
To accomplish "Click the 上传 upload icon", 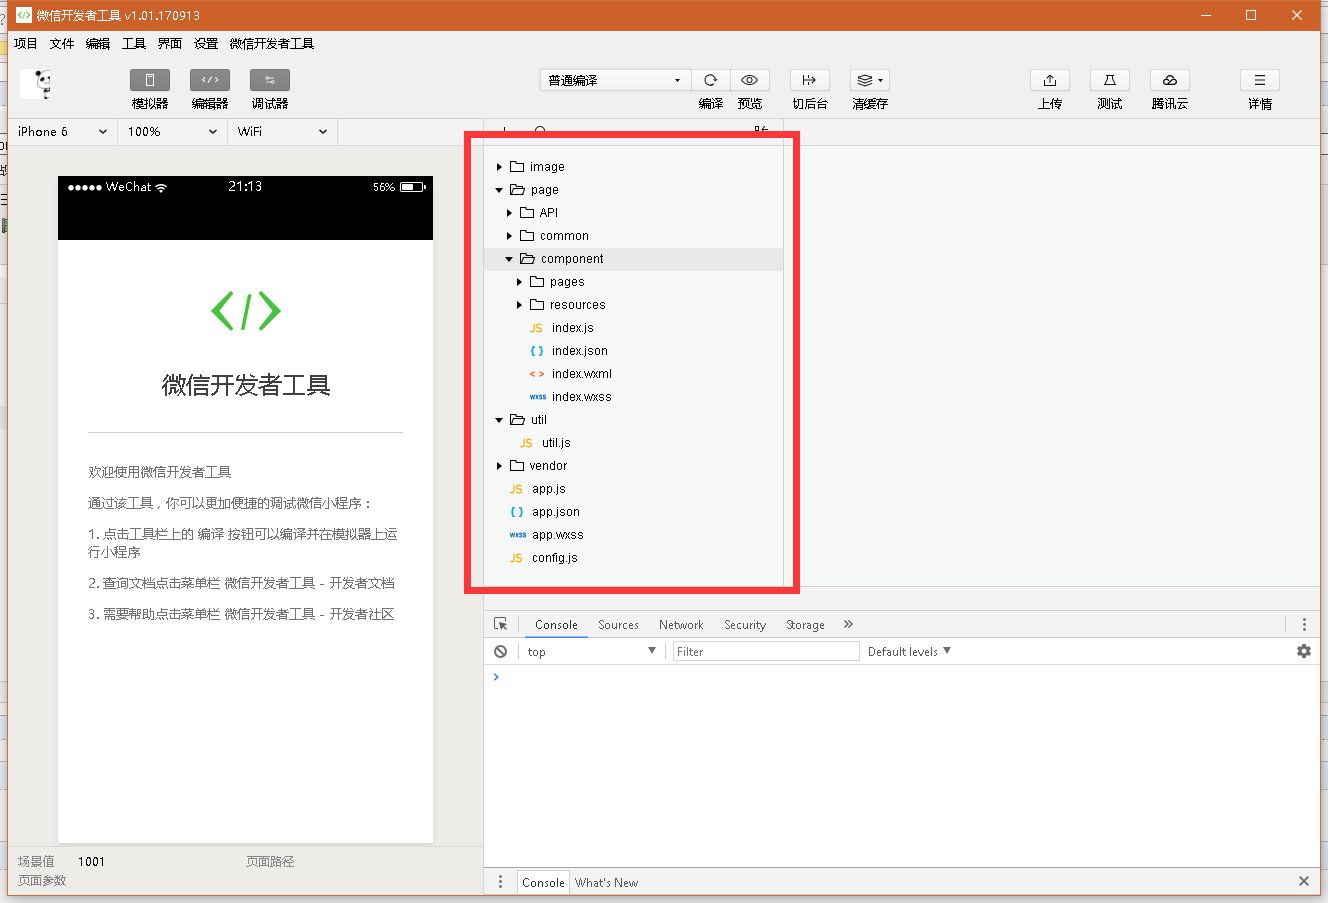I will click(x=1050, y=80).
